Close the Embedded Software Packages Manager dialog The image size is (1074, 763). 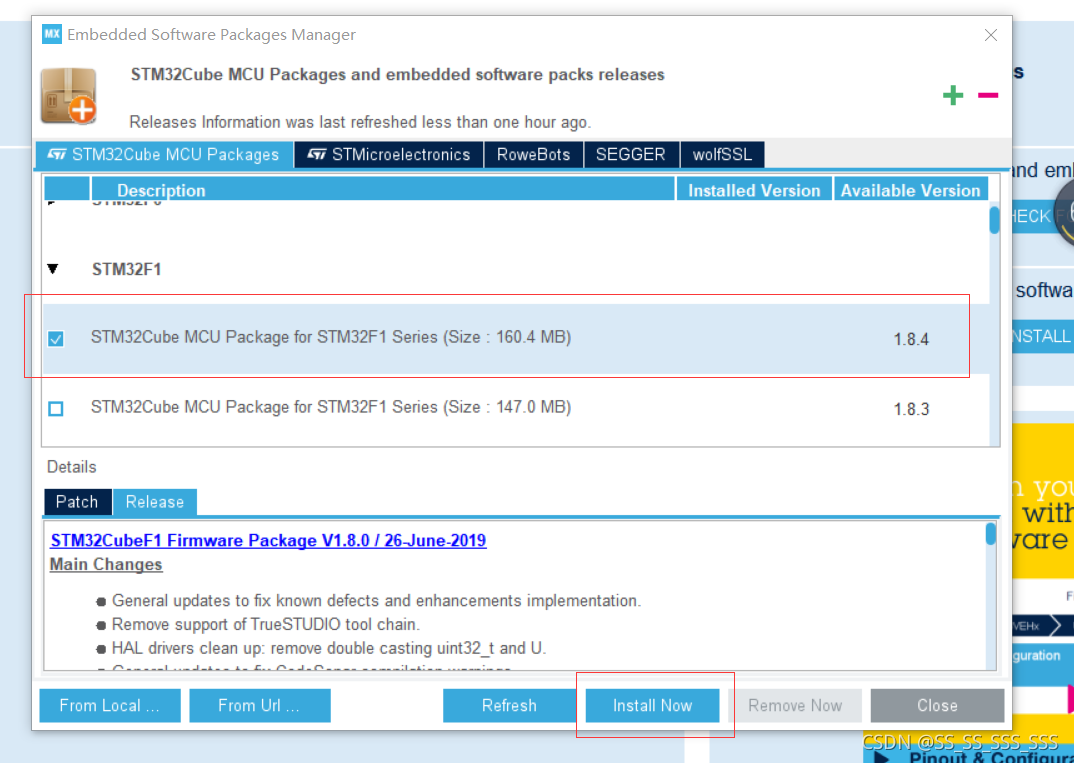[990, 35]
